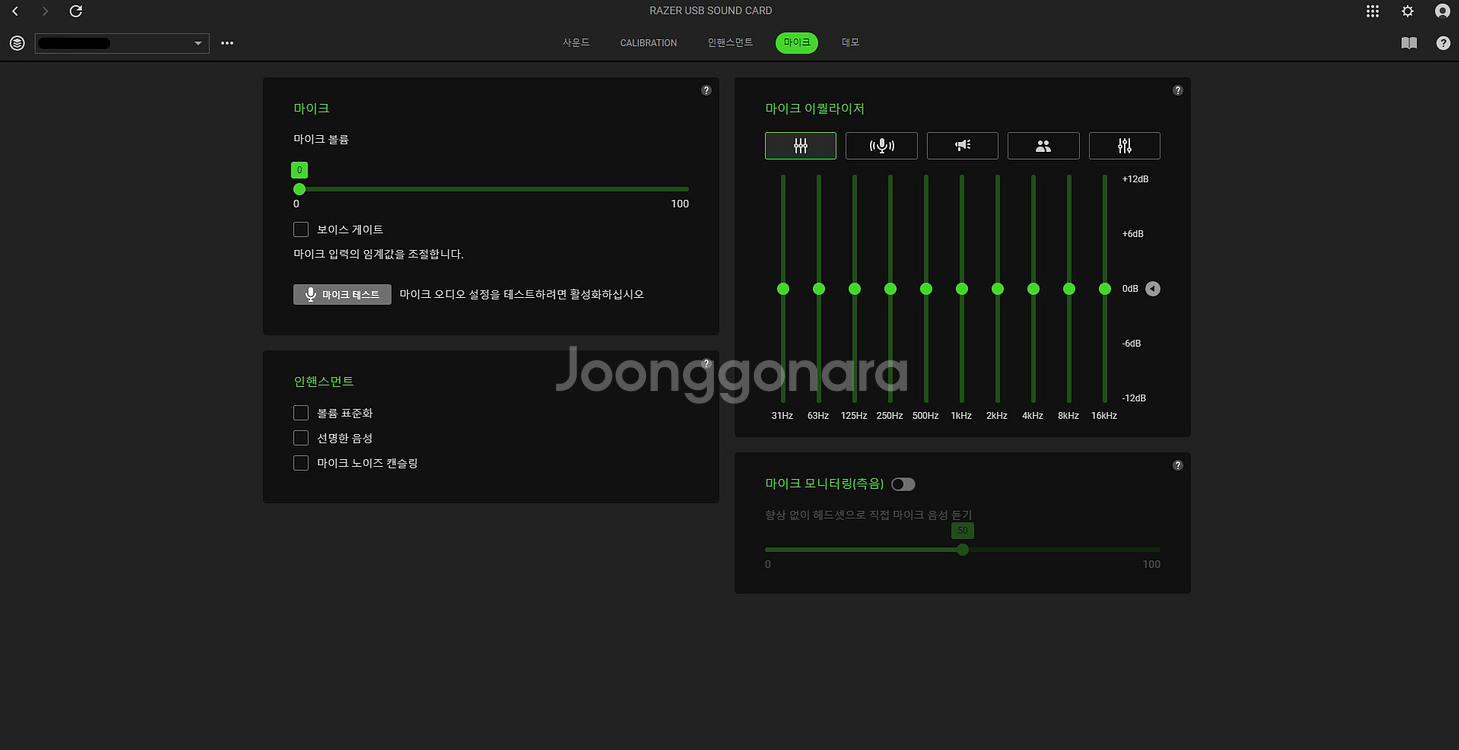This screenshot has height=750, width=1459.
Task: Switch to the CALIBRATION tab
Action: click(x=648, y=43)
